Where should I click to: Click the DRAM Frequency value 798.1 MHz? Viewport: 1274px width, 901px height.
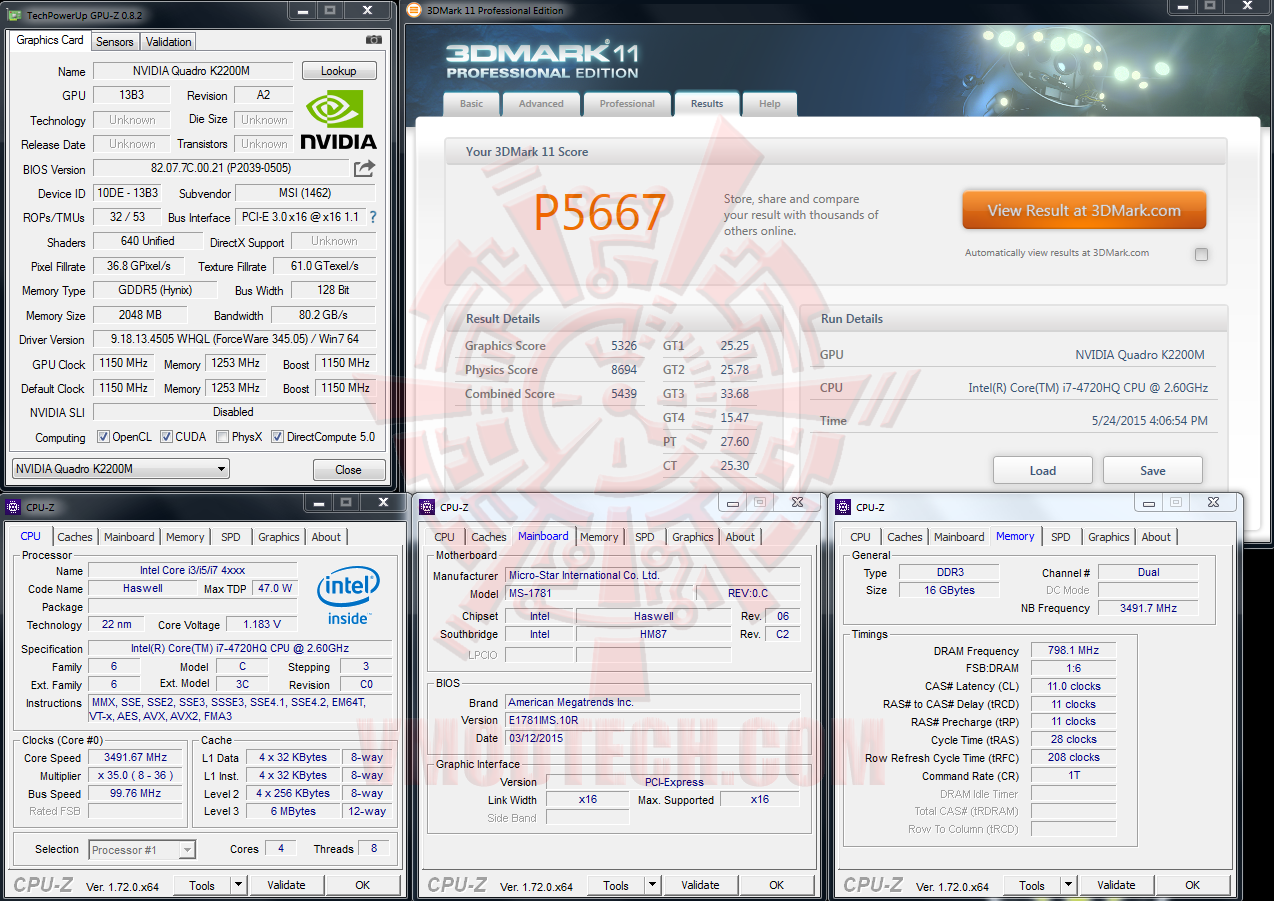click(1073, 651)
